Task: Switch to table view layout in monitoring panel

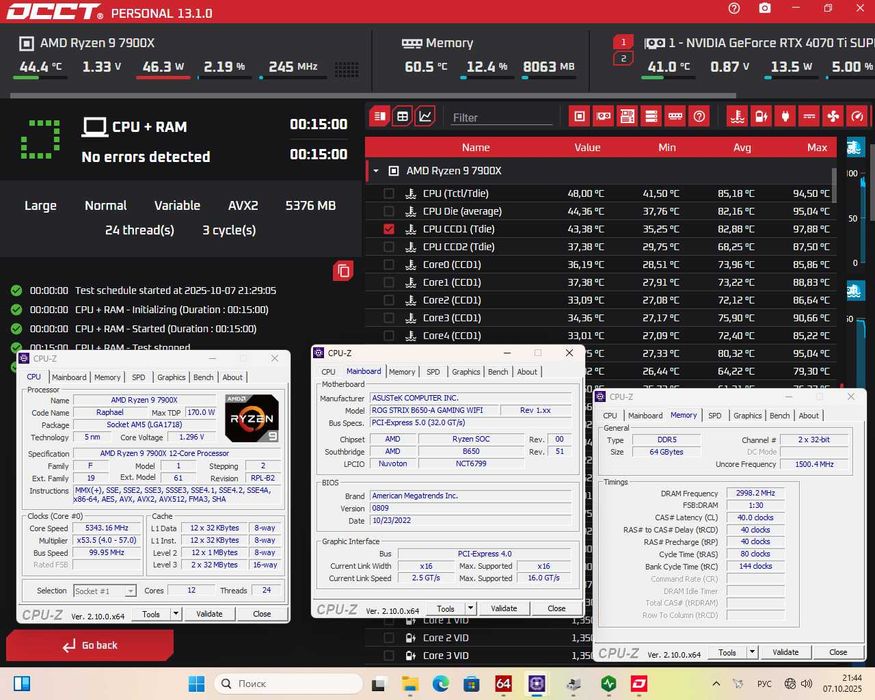Action: tap(402, 117)
